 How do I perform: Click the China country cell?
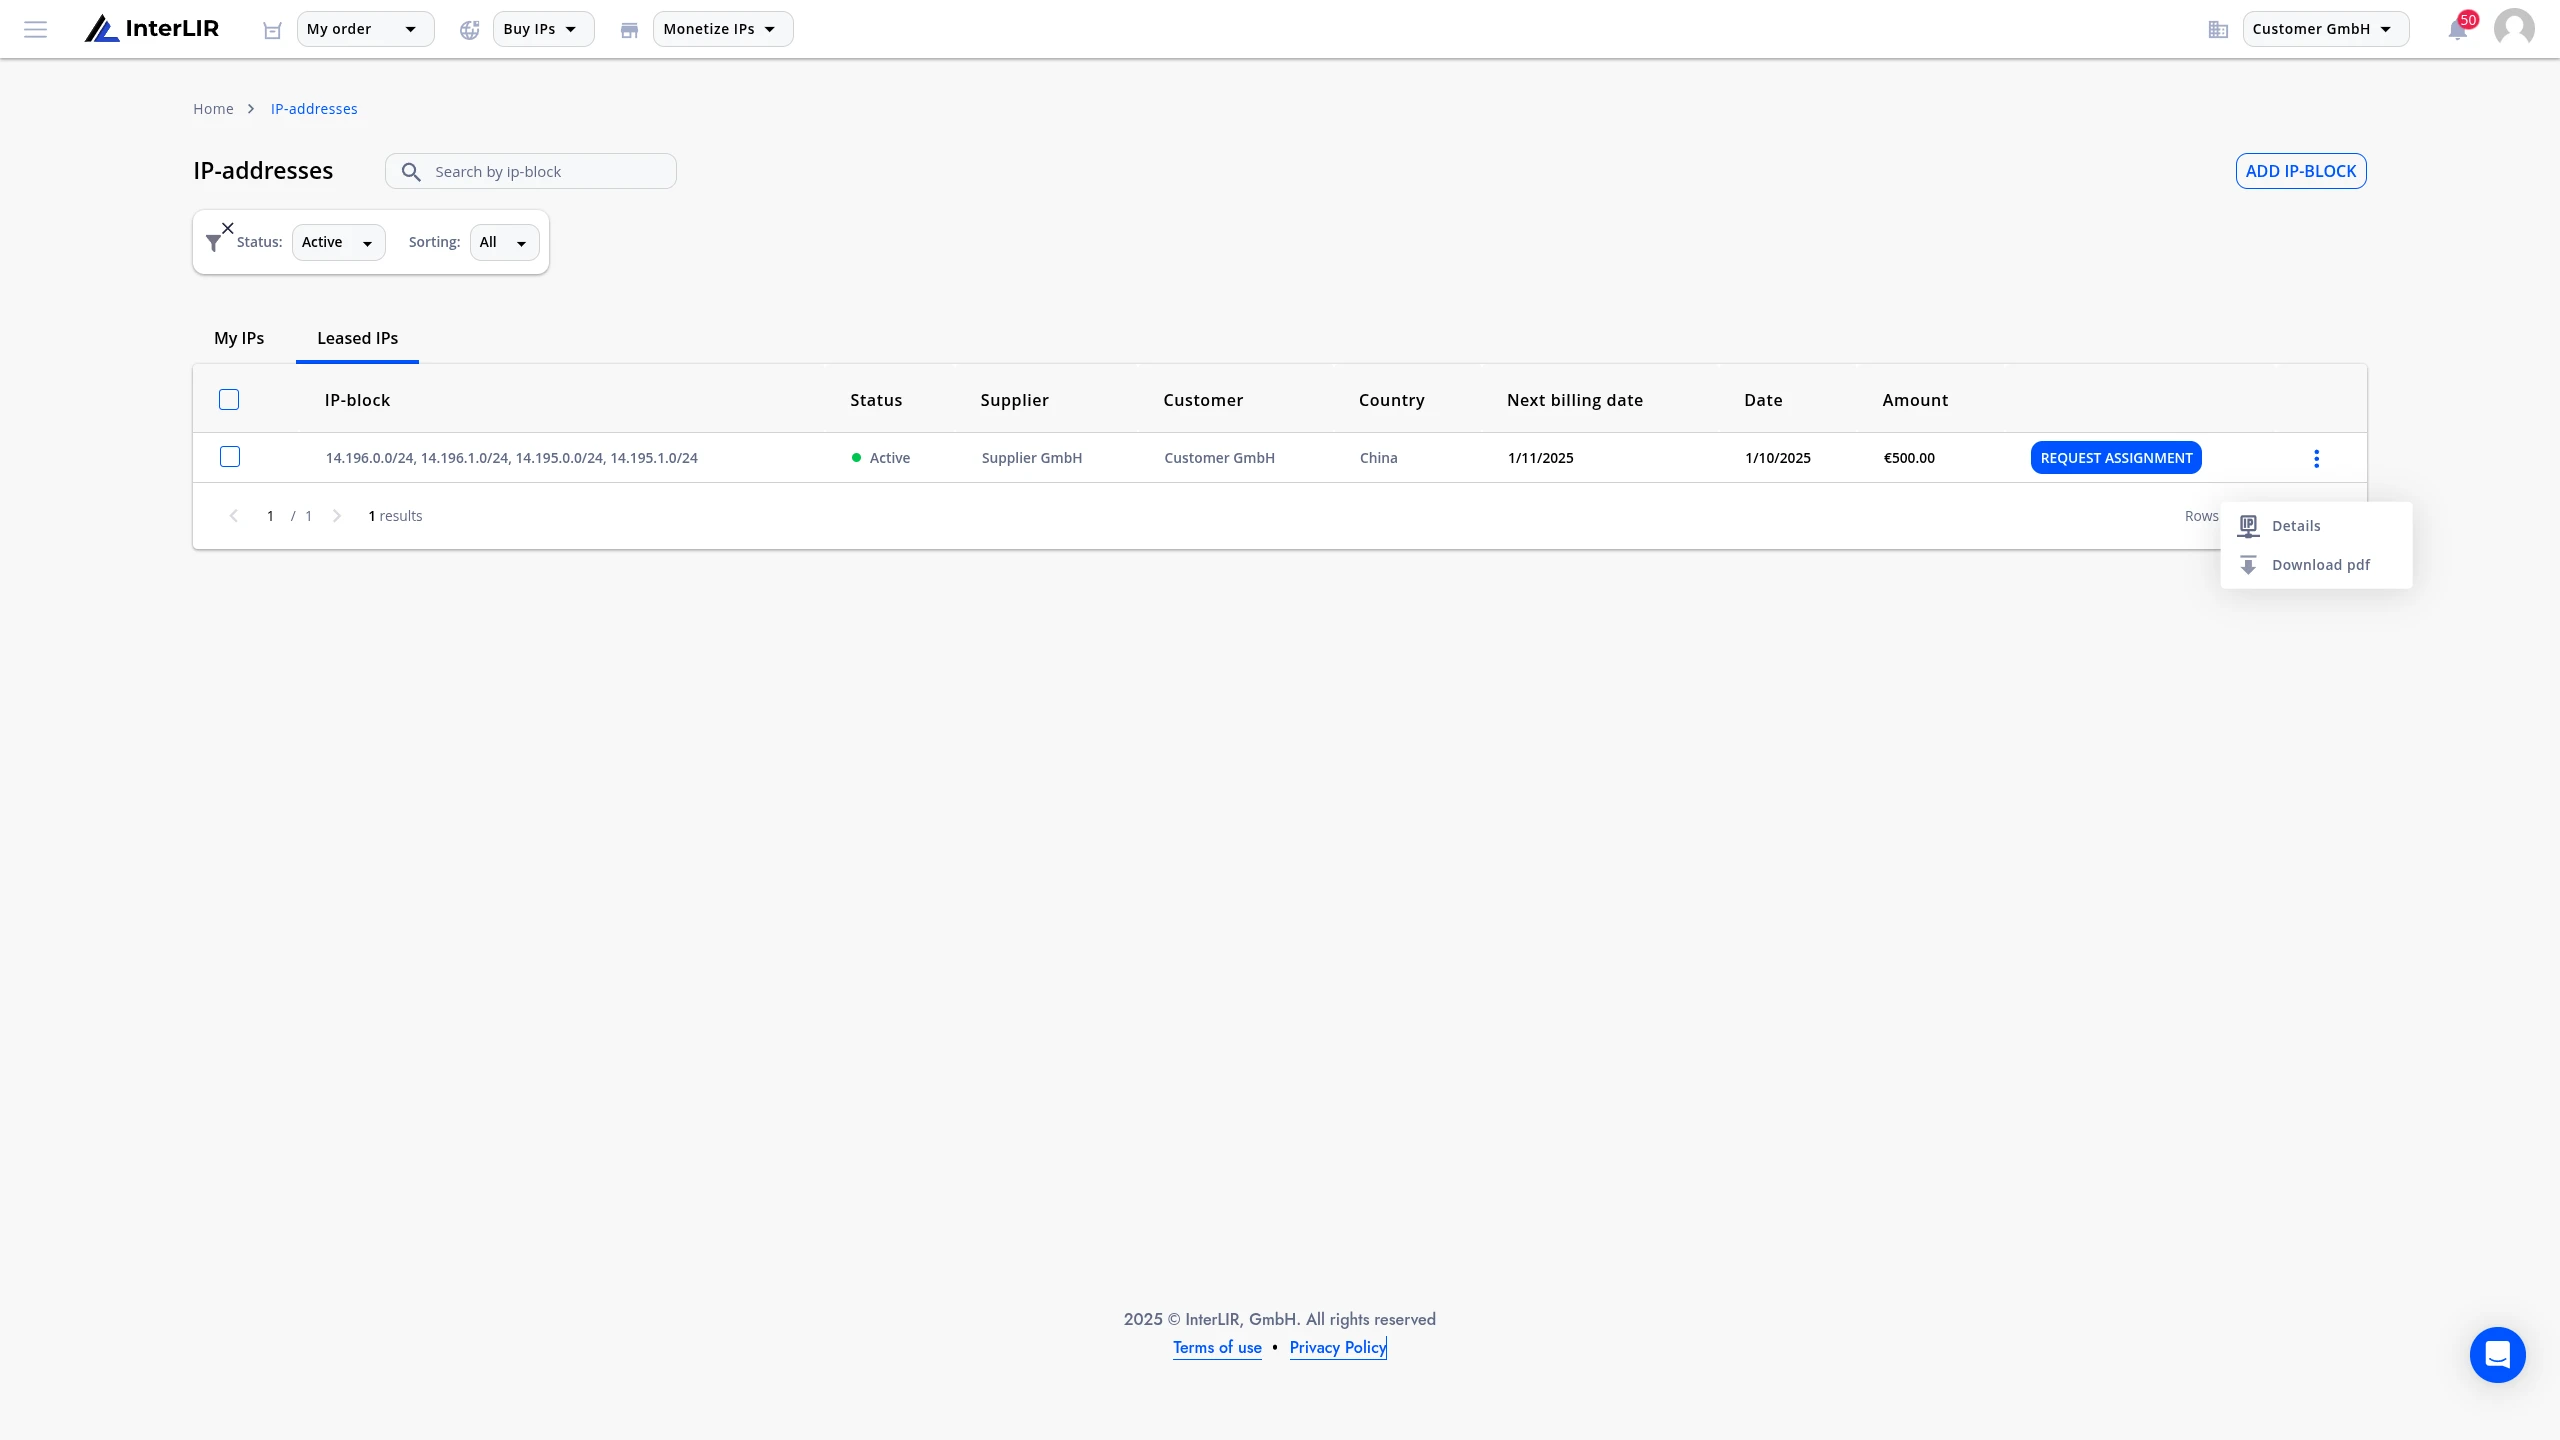point(1378,458)
